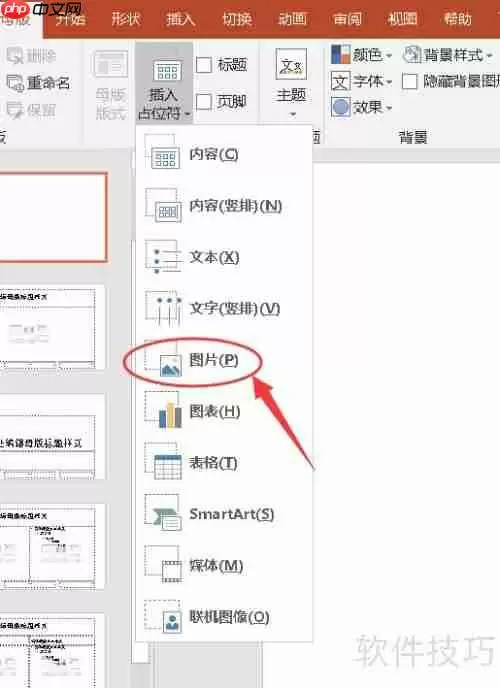Switch to the 审阅 review tab
Image resolution: width=500 pixels, height=688 pixels.
[347, 18]
